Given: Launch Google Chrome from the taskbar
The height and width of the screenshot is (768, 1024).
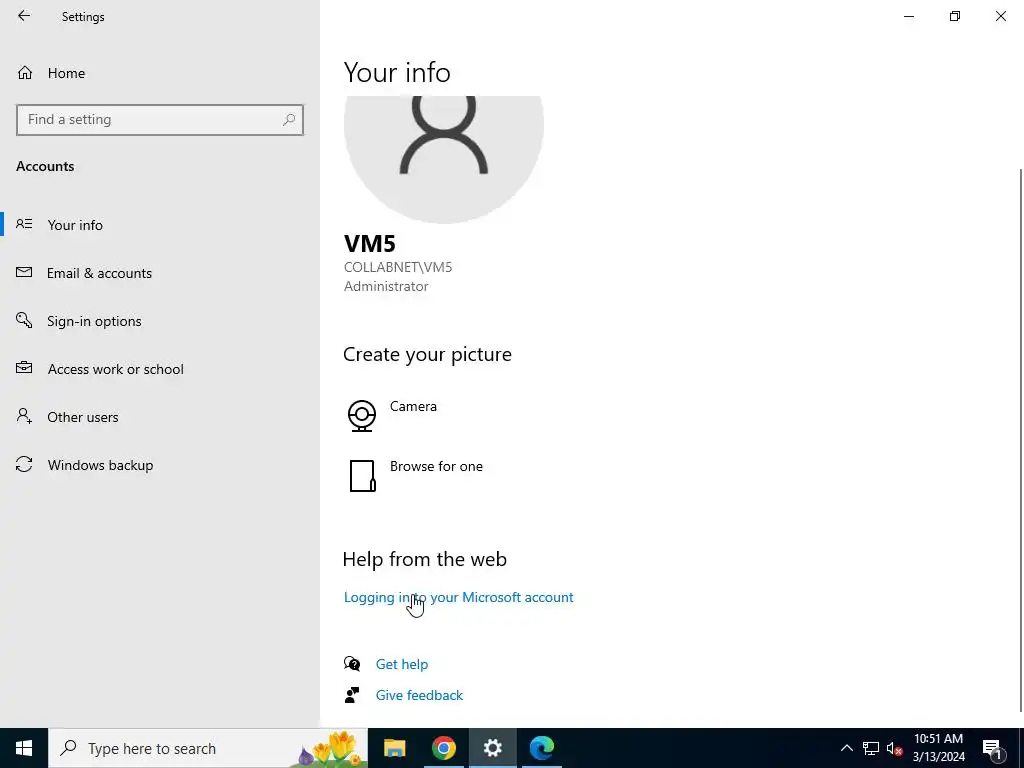Looking at the screenshot, I should [x=443, y=748].
